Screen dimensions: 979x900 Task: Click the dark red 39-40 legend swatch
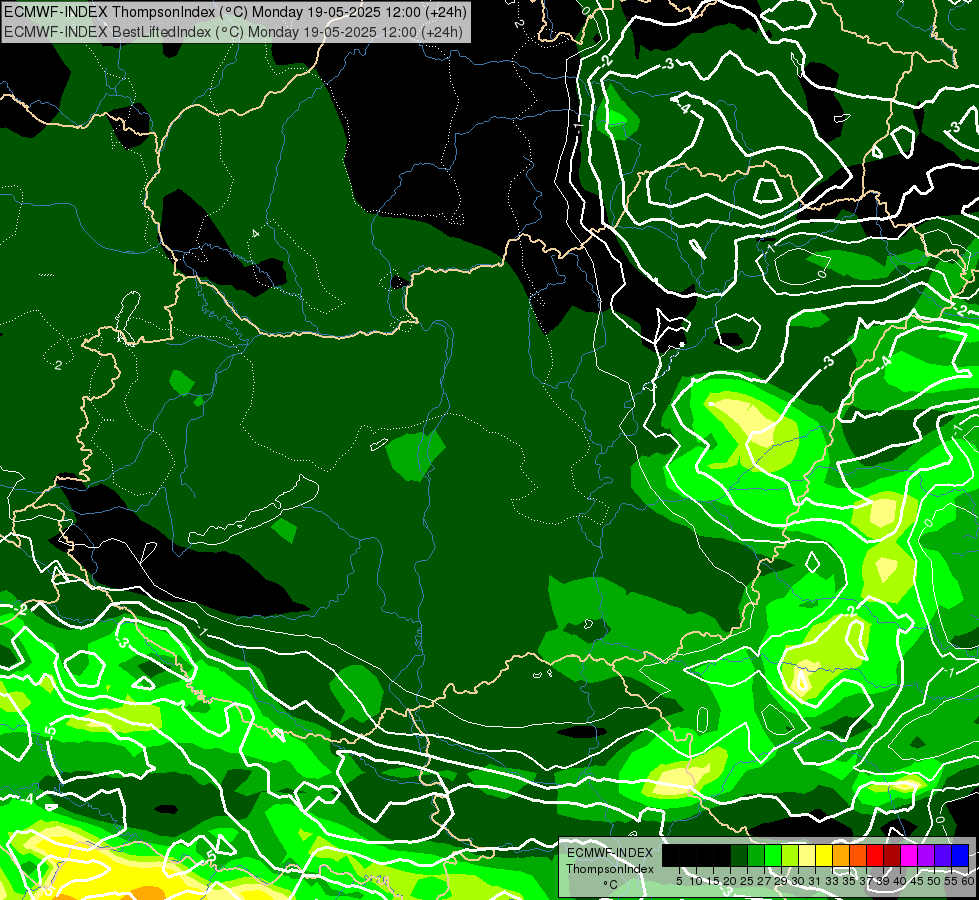click(892, 855)
